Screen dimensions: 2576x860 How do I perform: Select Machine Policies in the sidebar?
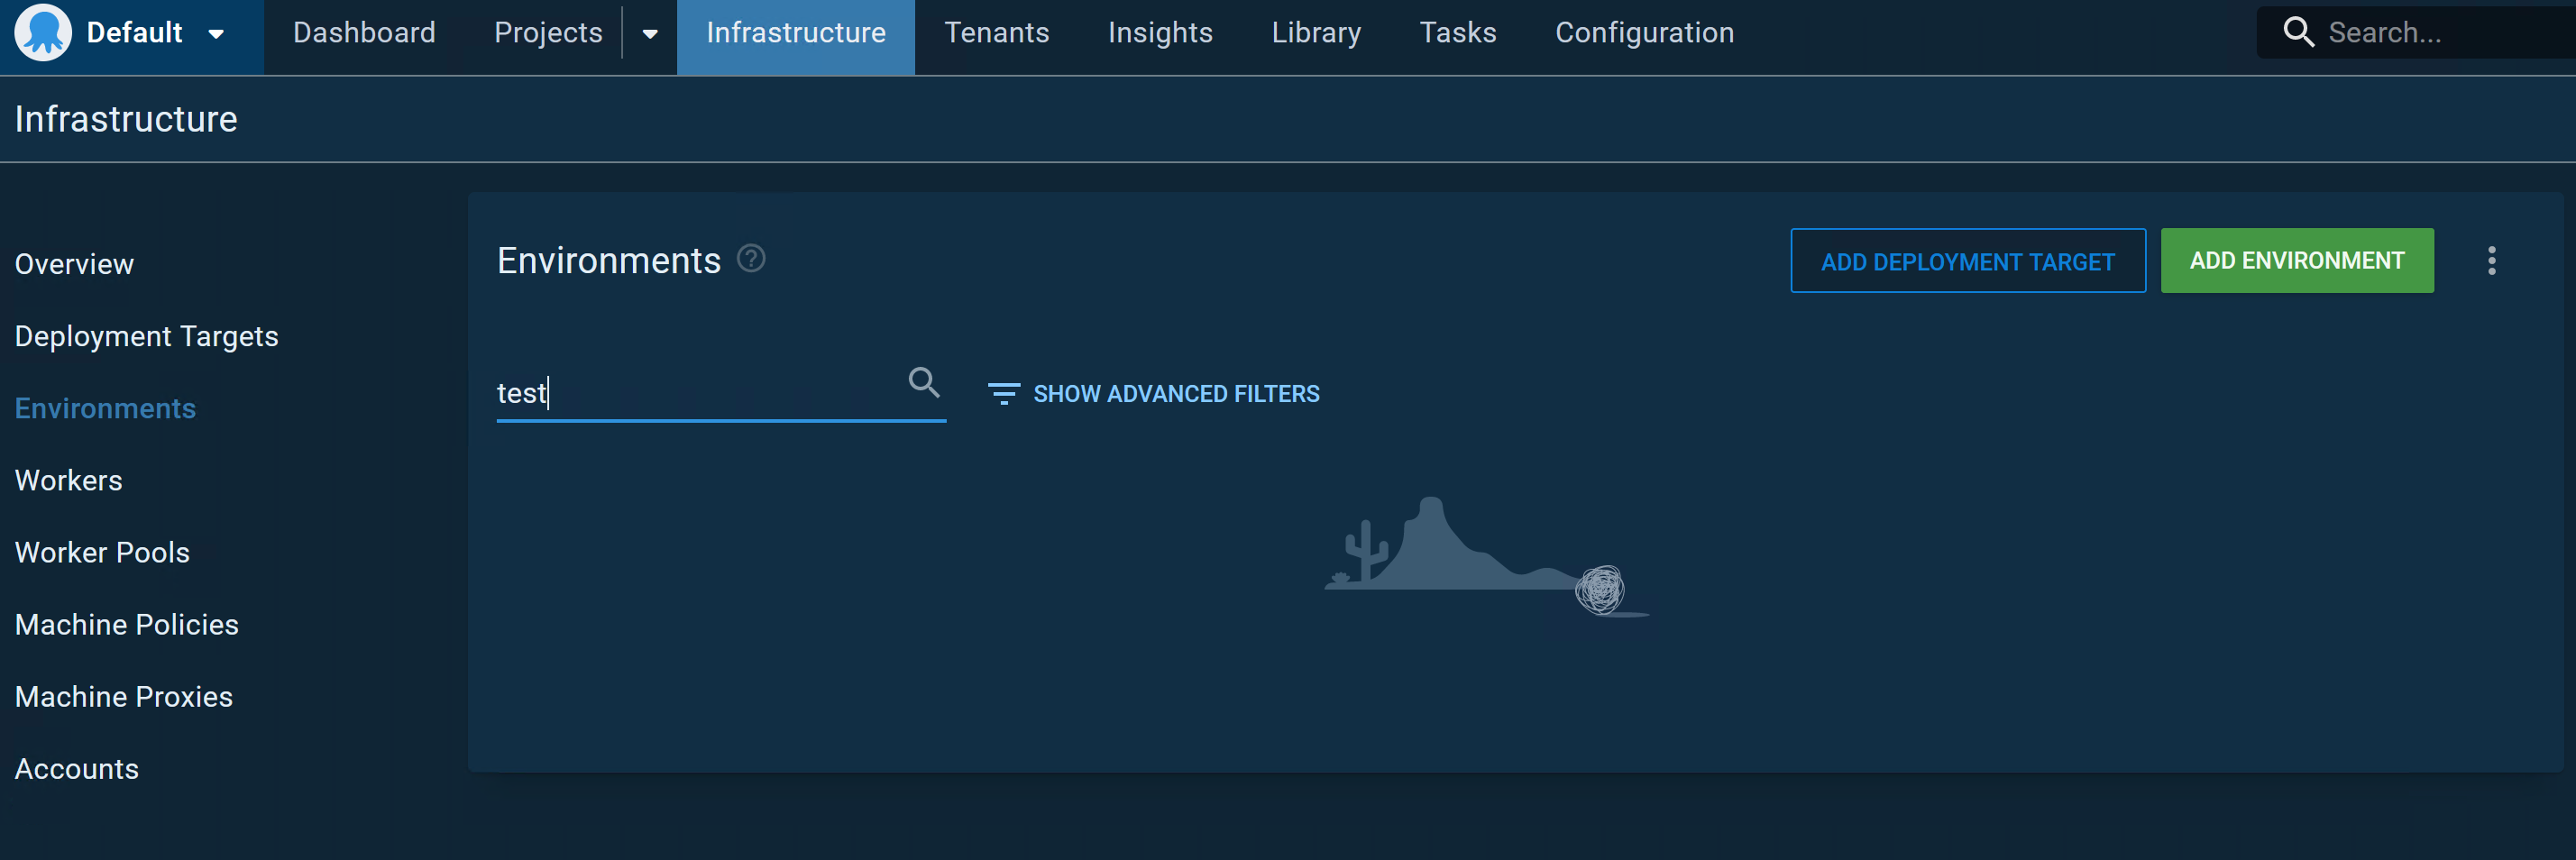point(126,623)
